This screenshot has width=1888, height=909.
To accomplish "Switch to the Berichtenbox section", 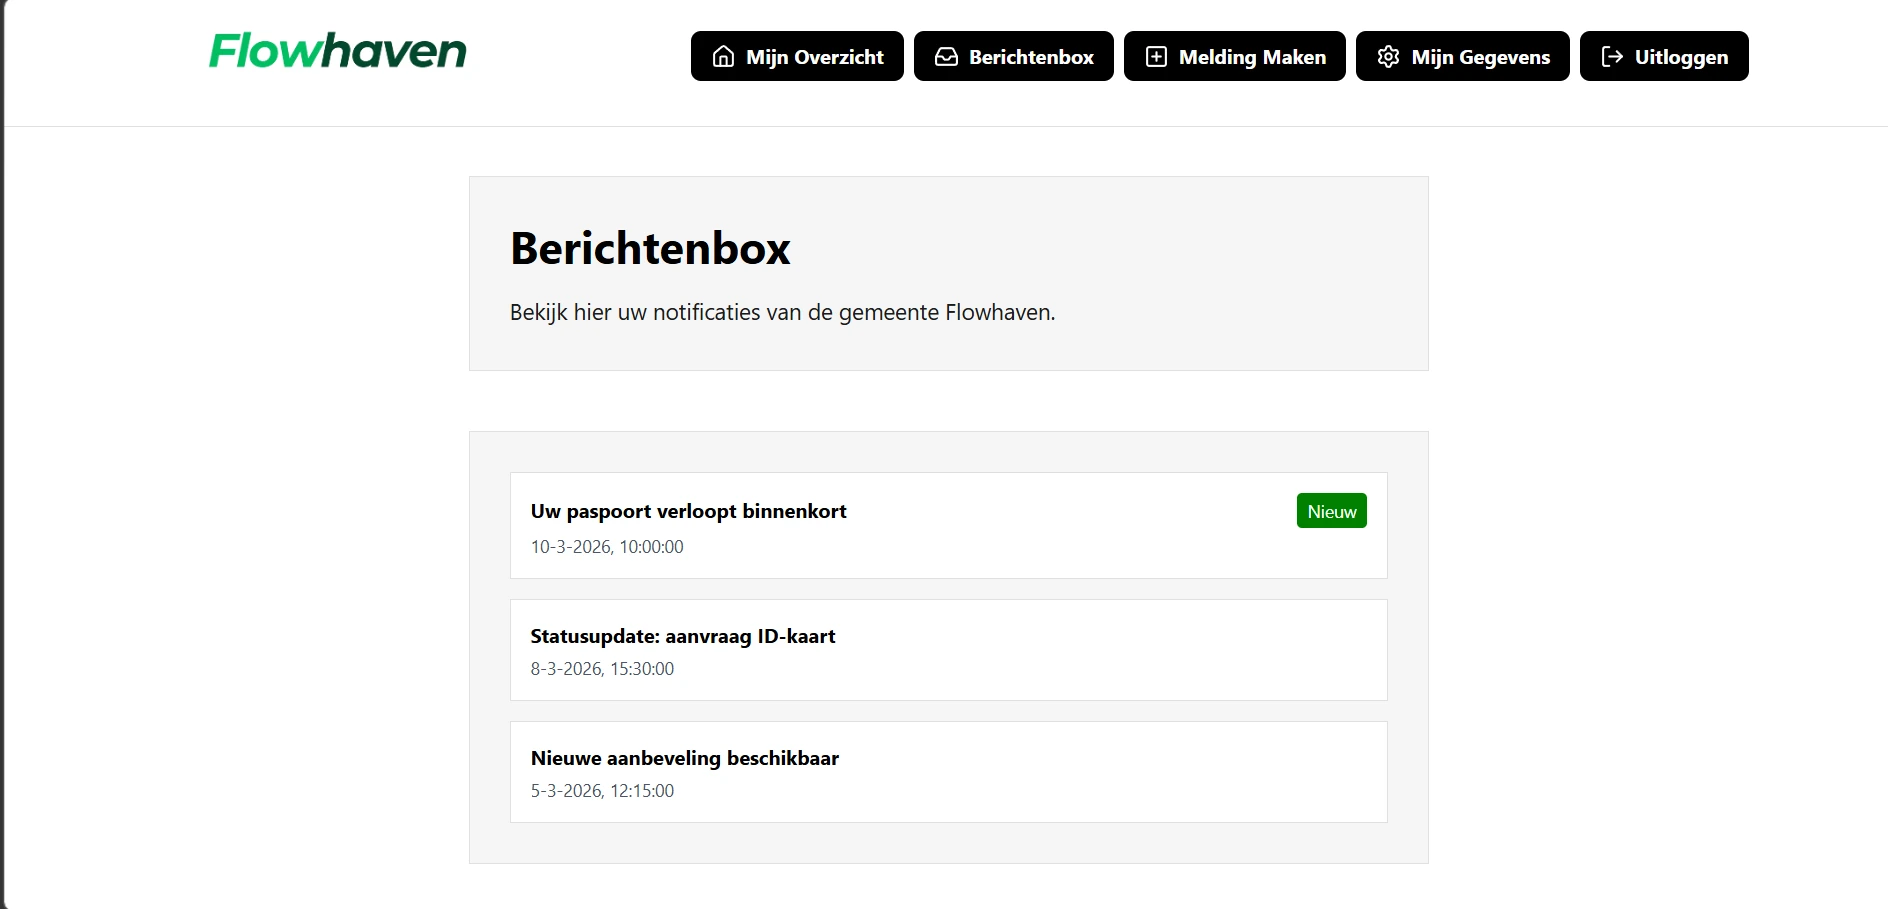I will [x=1013, y=57].
